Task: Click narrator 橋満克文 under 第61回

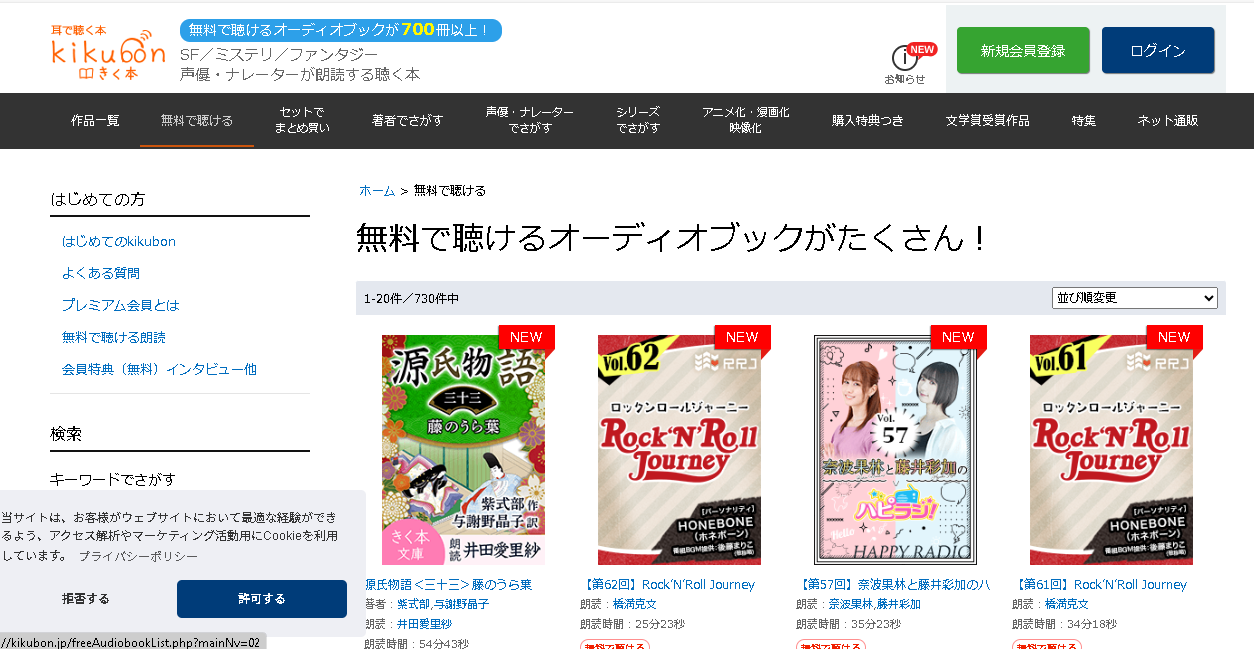Action: point(1067,605)
